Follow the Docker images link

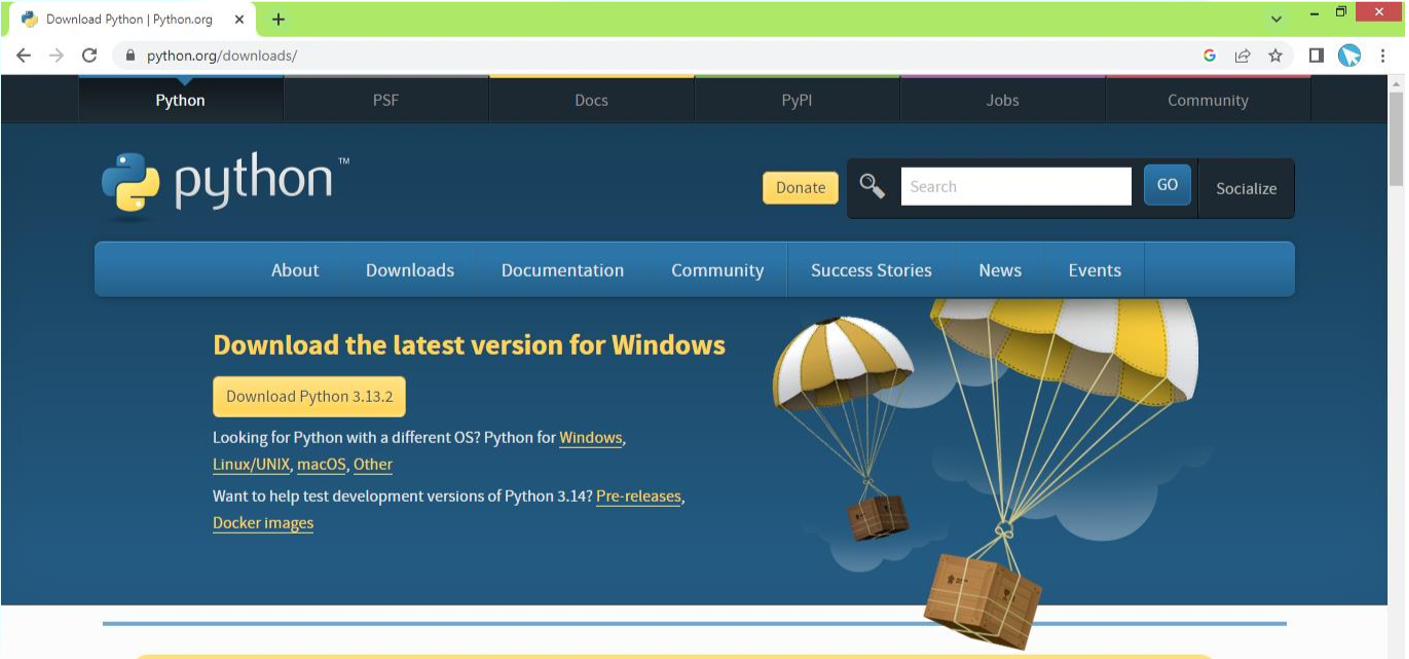[x=263, y=523]
